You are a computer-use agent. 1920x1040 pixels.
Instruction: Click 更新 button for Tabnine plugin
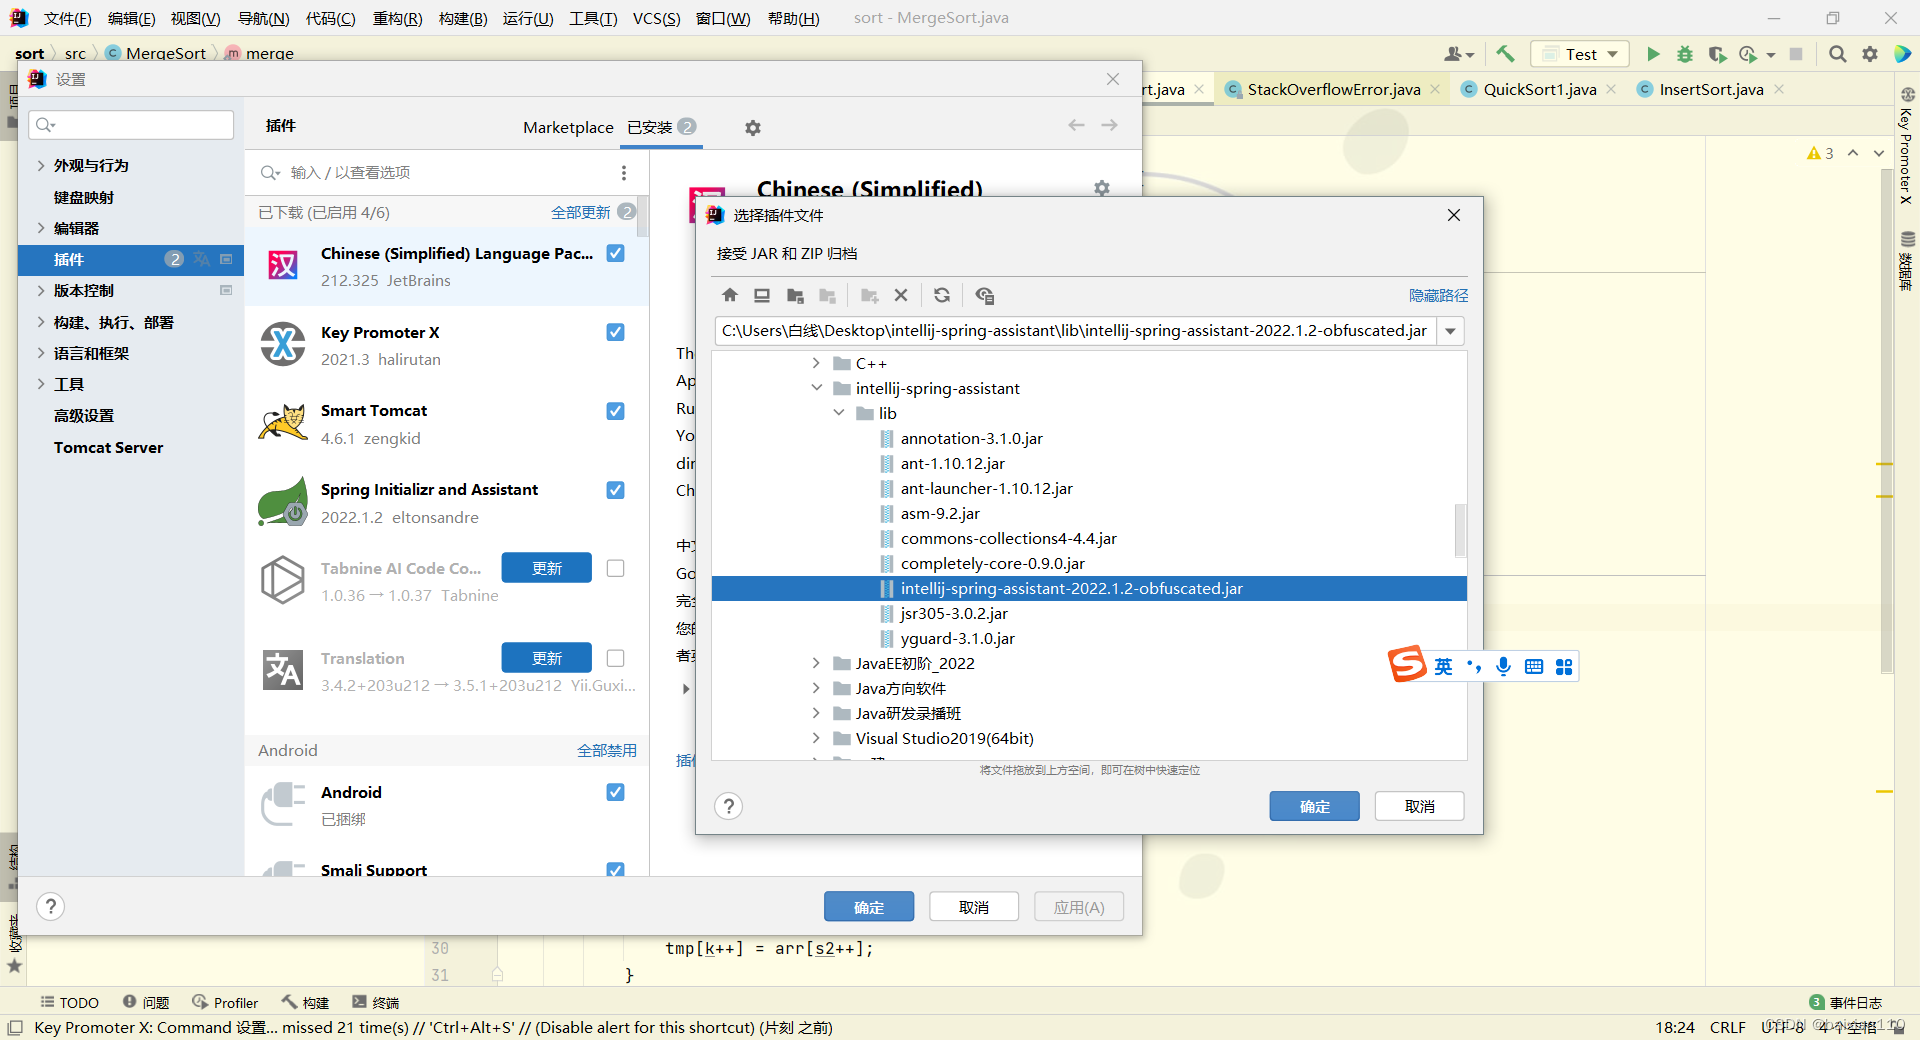click(x=546, y=568)
